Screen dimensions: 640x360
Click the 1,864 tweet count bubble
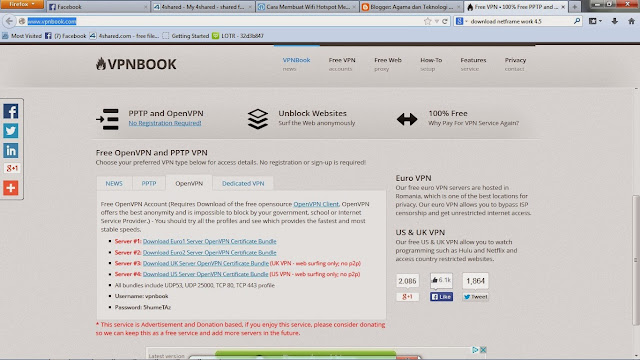pos(476,281)
